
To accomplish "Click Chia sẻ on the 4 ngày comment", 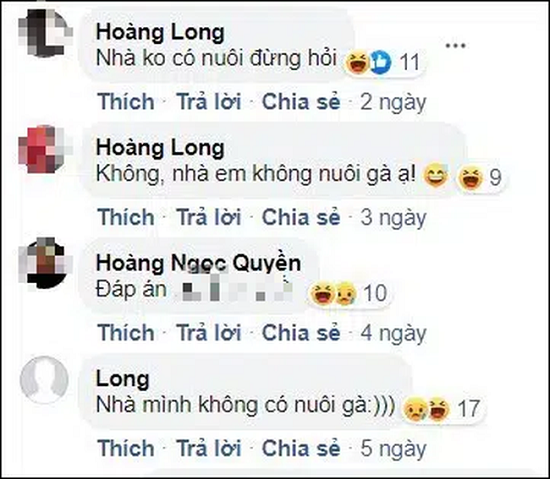I will click(301, 332).
